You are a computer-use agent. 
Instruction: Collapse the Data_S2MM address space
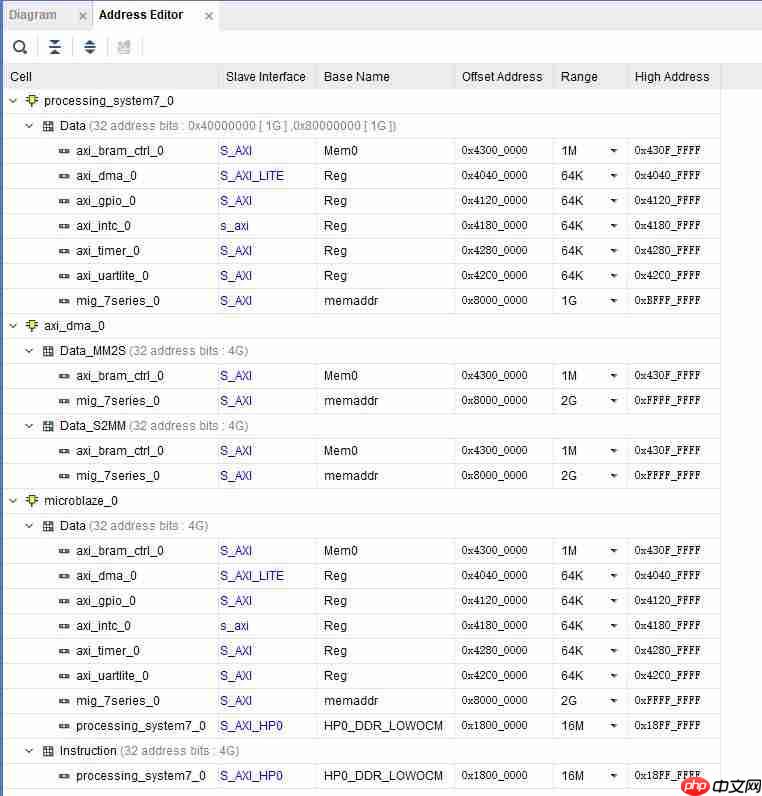[29, 426]
